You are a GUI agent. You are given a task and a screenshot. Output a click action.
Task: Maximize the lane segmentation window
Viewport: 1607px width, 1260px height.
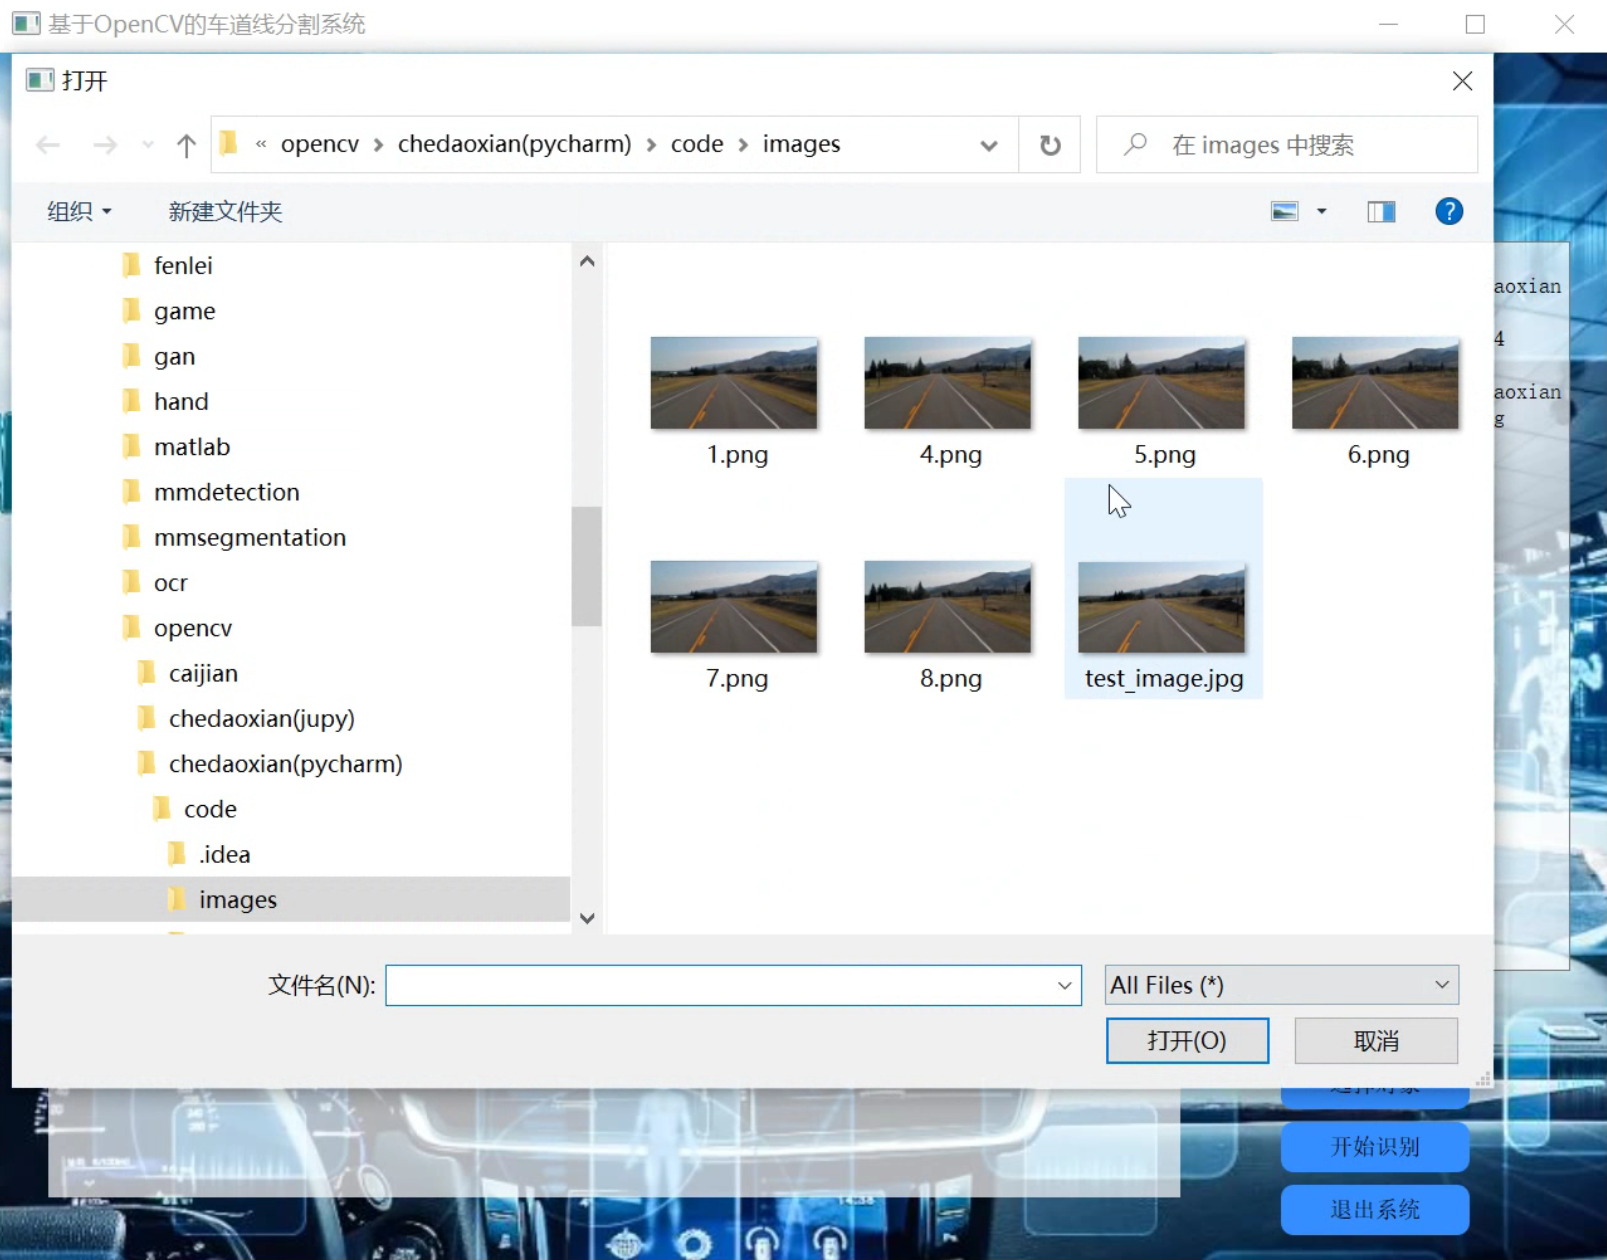(1475, 24)
